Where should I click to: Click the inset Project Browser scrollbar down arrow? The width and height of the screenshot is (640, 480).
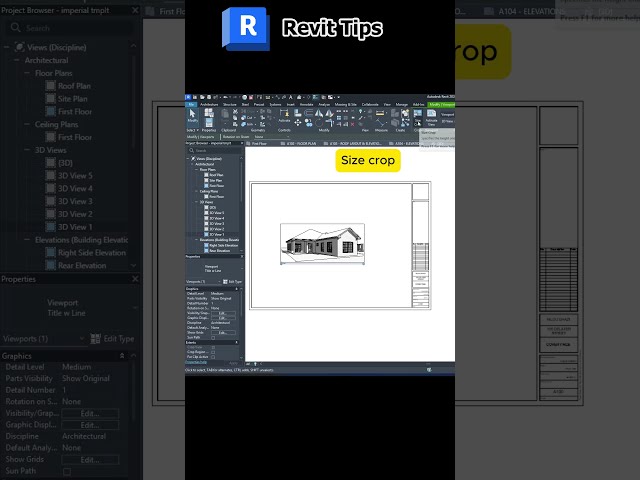tap(241, 251)
